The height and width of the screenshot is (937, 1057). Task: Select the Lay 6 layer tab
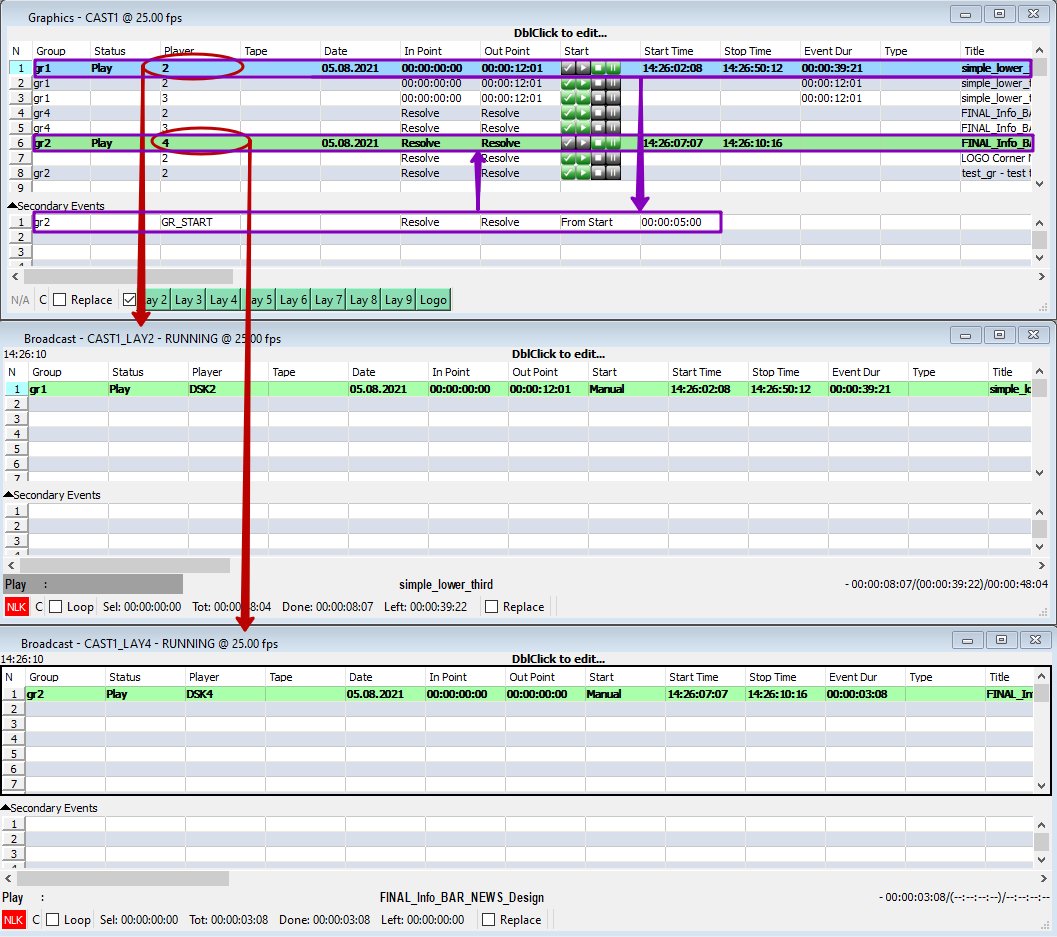pos(293,300)
